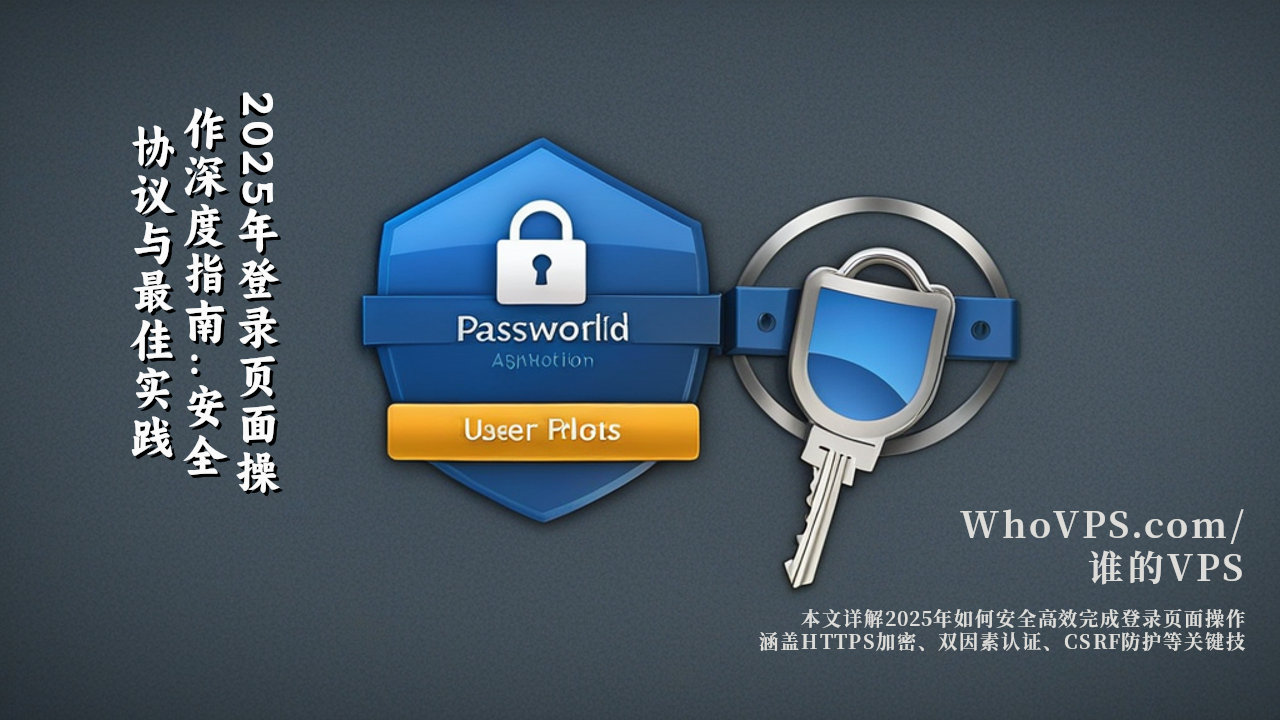Click the right rivet on the blue band
The height and width of the screenshot is (720, 1280).
coord(980,324)
